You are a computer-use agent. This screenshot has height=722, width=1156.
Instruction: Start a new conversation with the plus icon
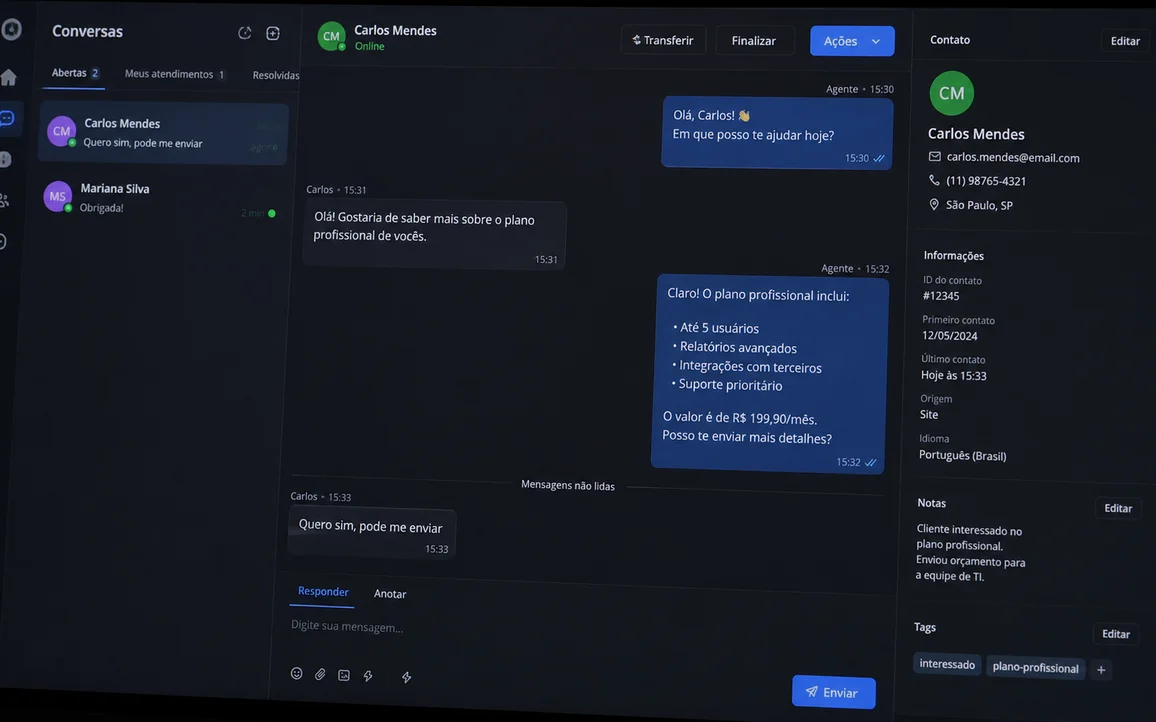point(273,33)
